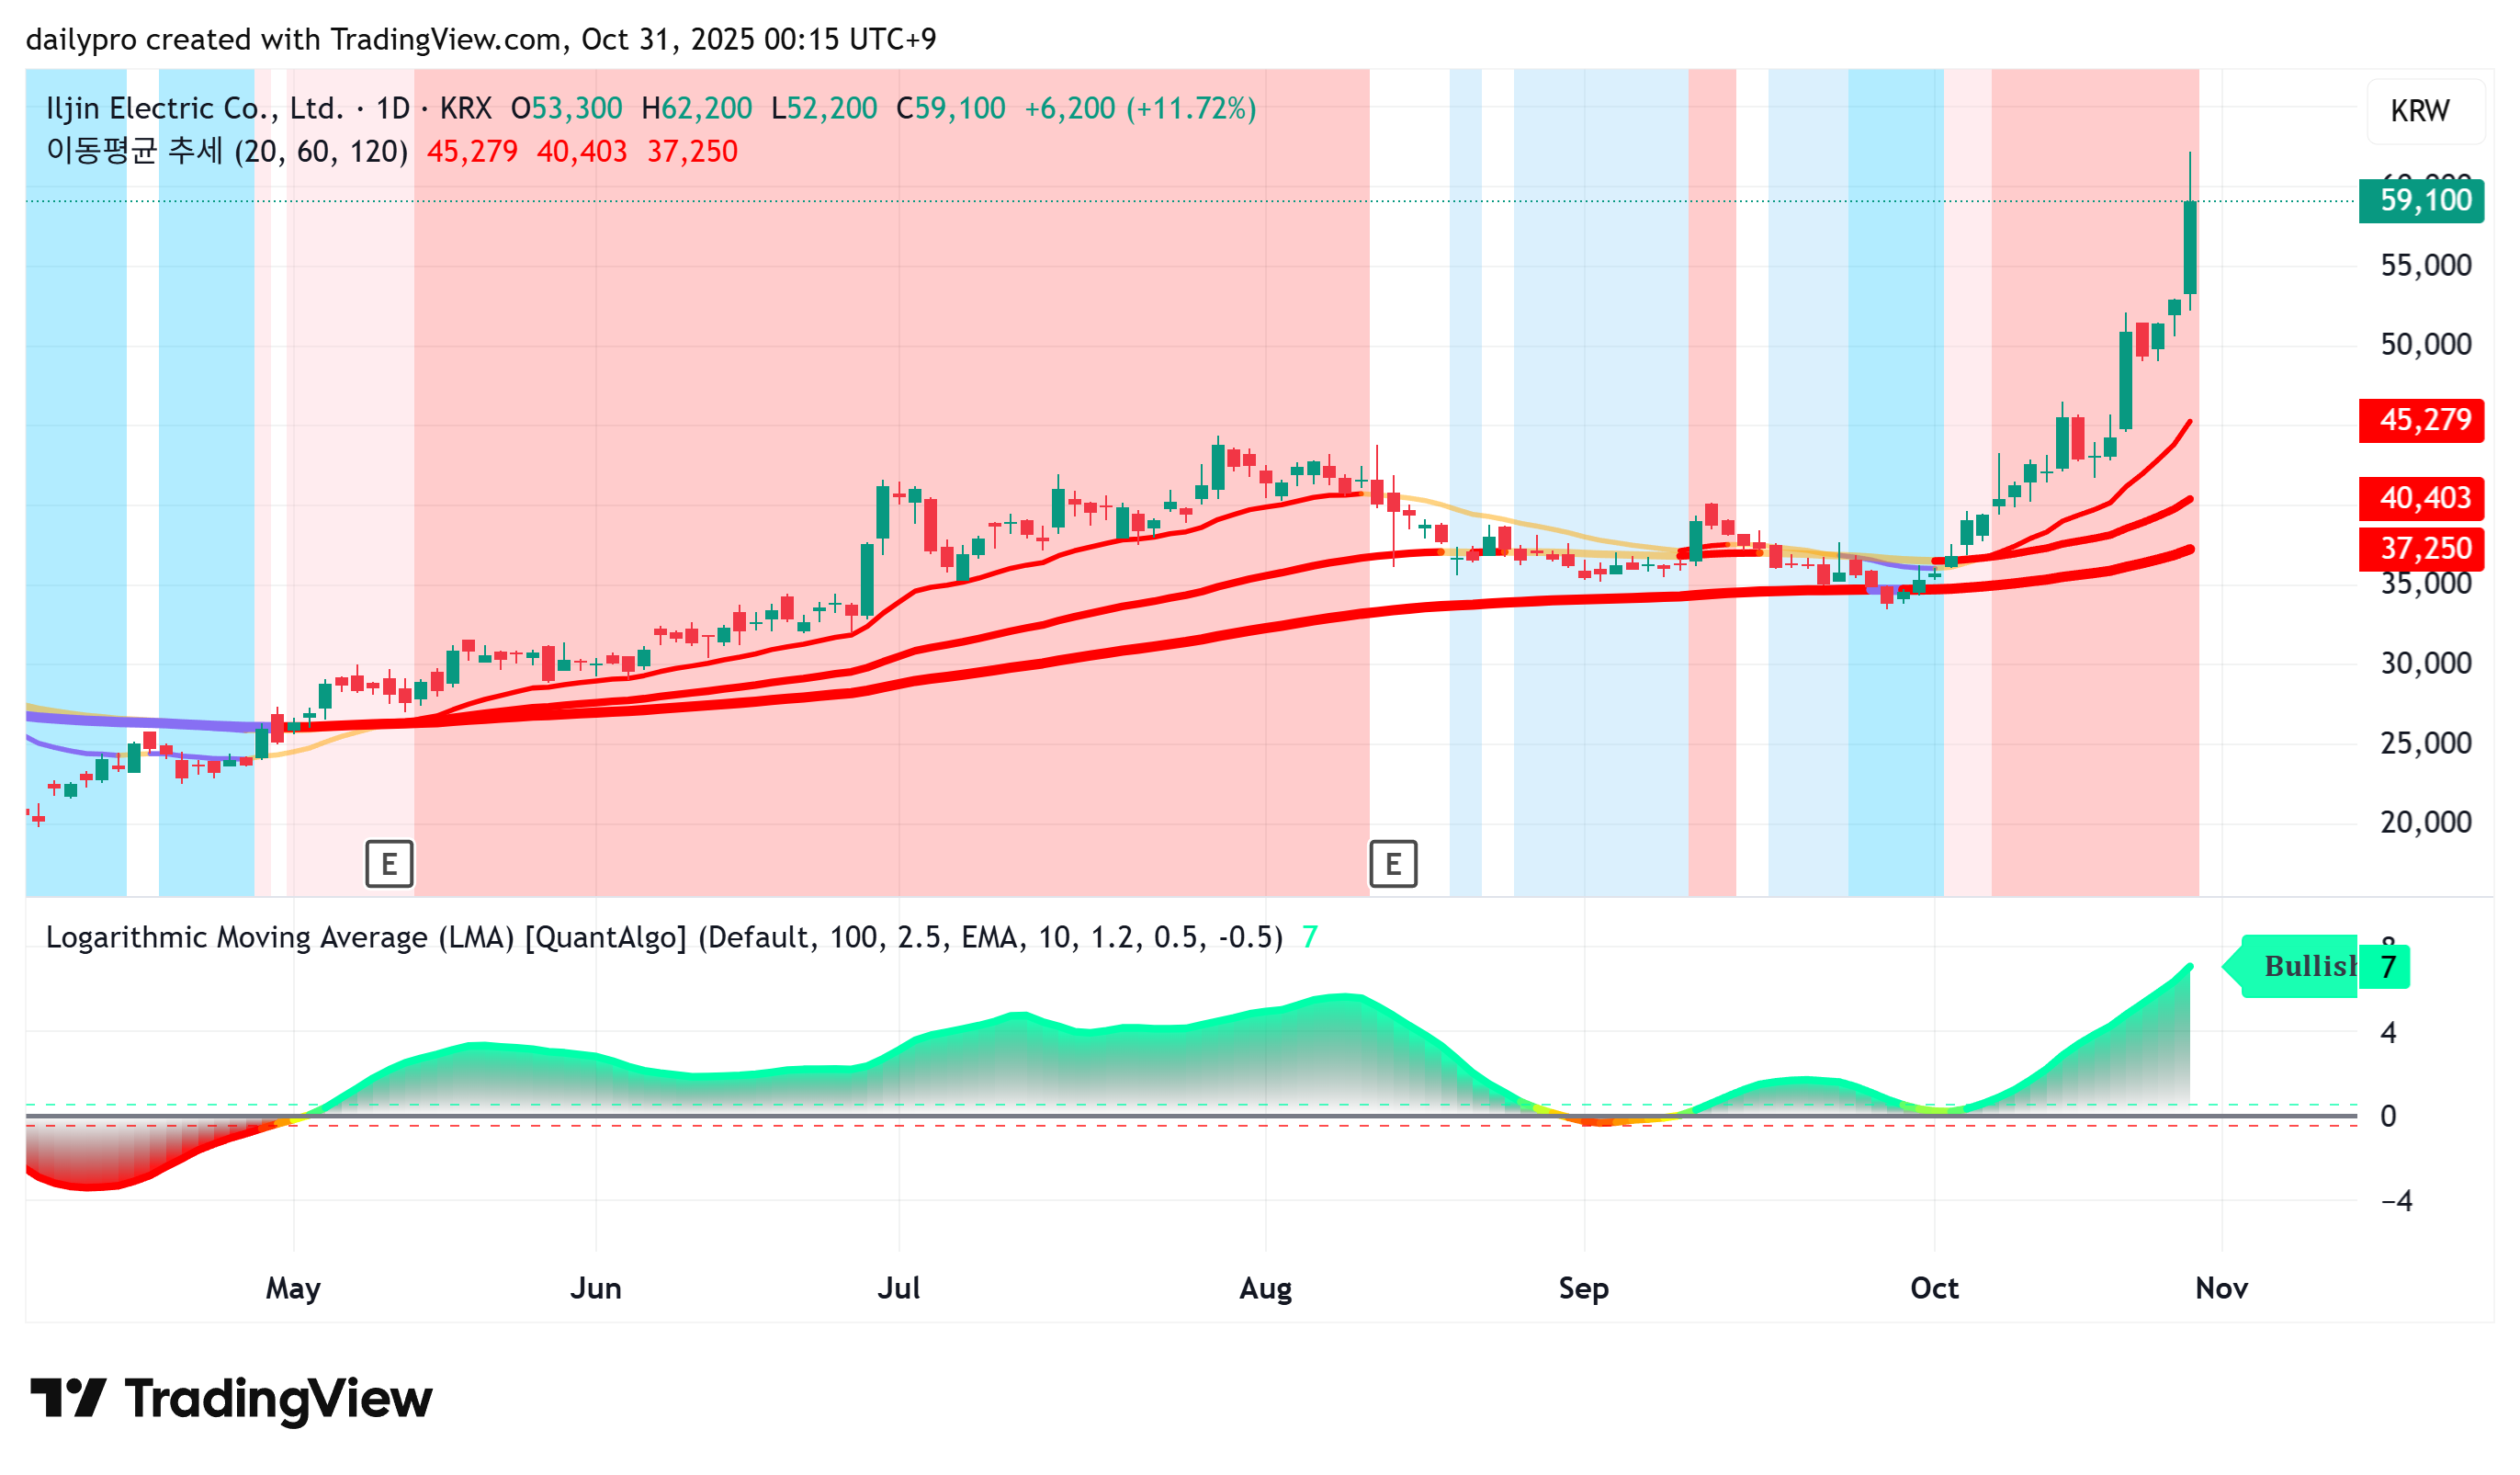Click the Bullish signal label on the indicator
Viewport: 2520px width, 1475px height.
click(2303, 966)
